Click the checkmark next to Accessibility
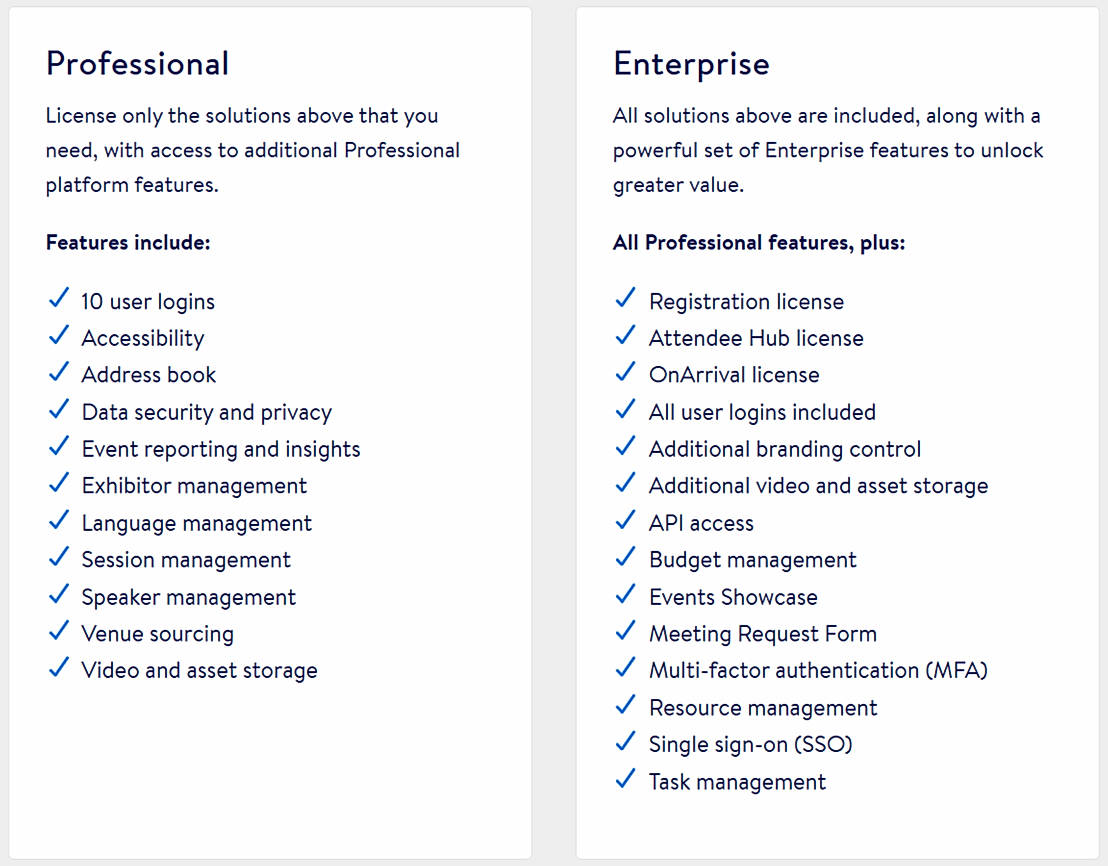The image size is (1108, 866). (x=58, y=335)
